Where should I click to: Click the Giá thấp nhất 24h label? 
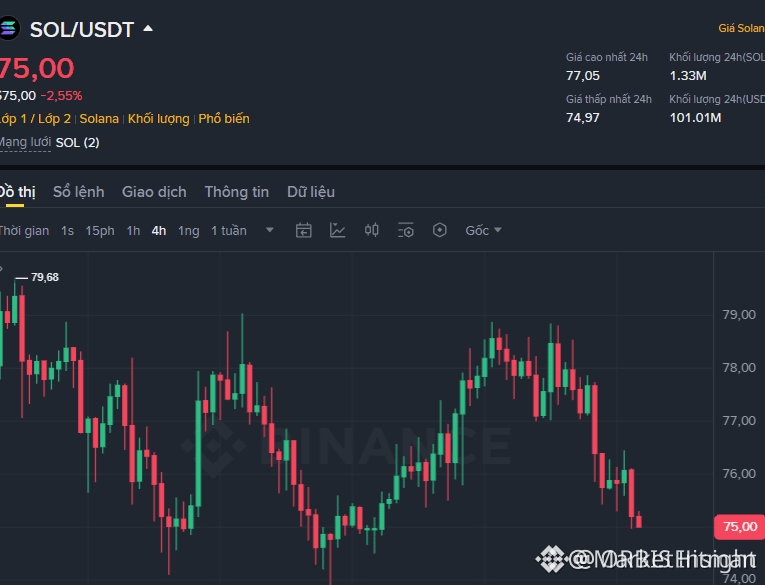tap(609, 99)
